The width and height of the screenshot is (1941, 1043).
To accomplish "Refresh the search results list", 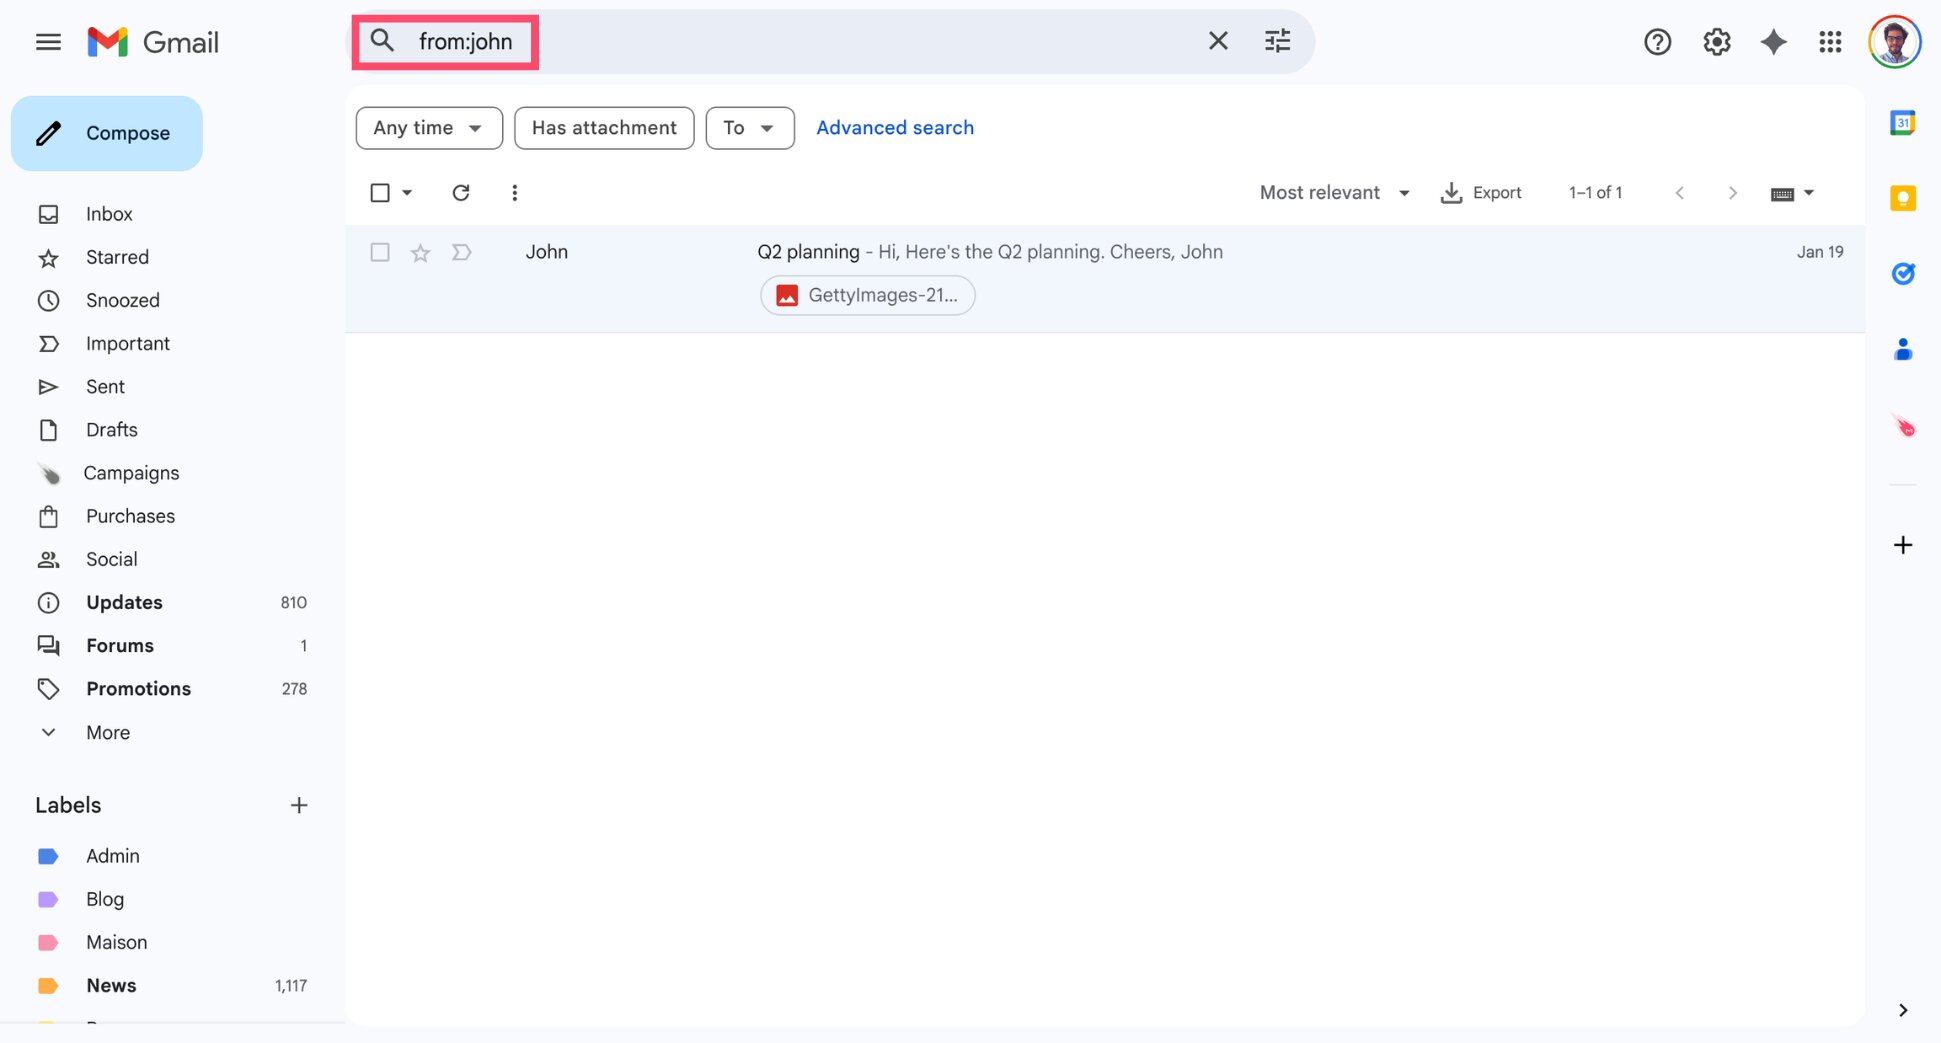I will coord(461,192).
